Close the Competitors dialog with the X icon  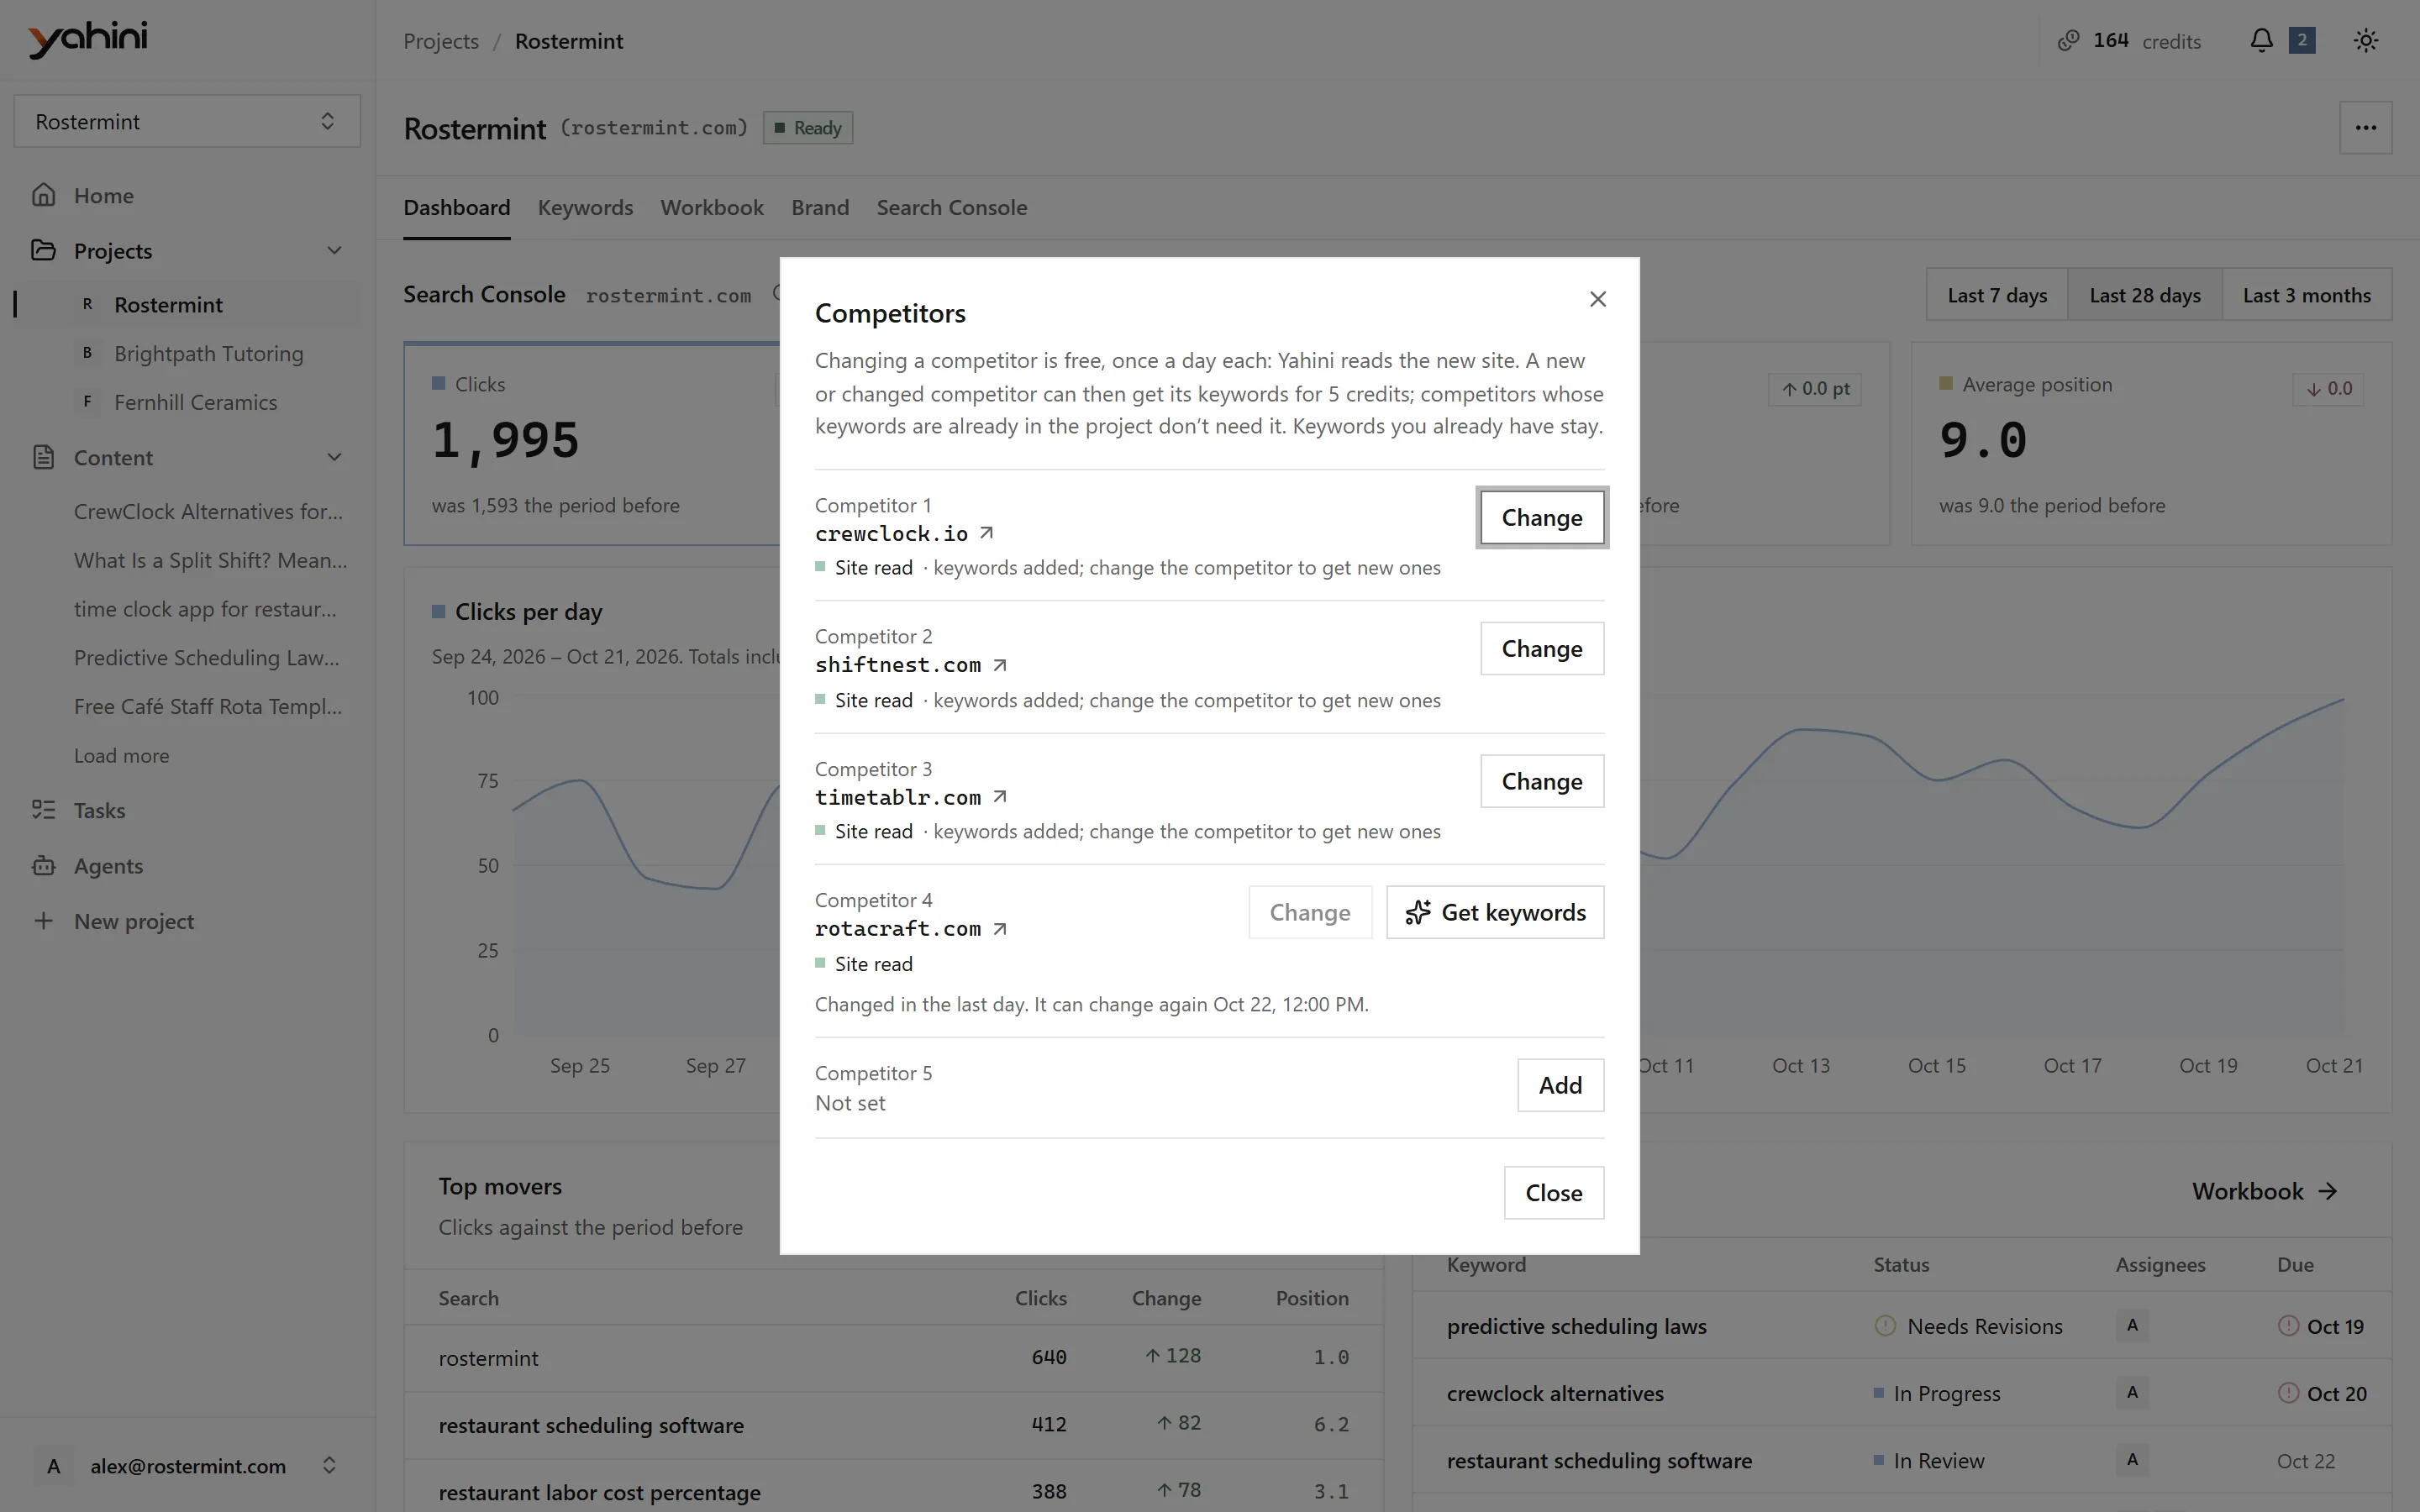(1597, 299)
